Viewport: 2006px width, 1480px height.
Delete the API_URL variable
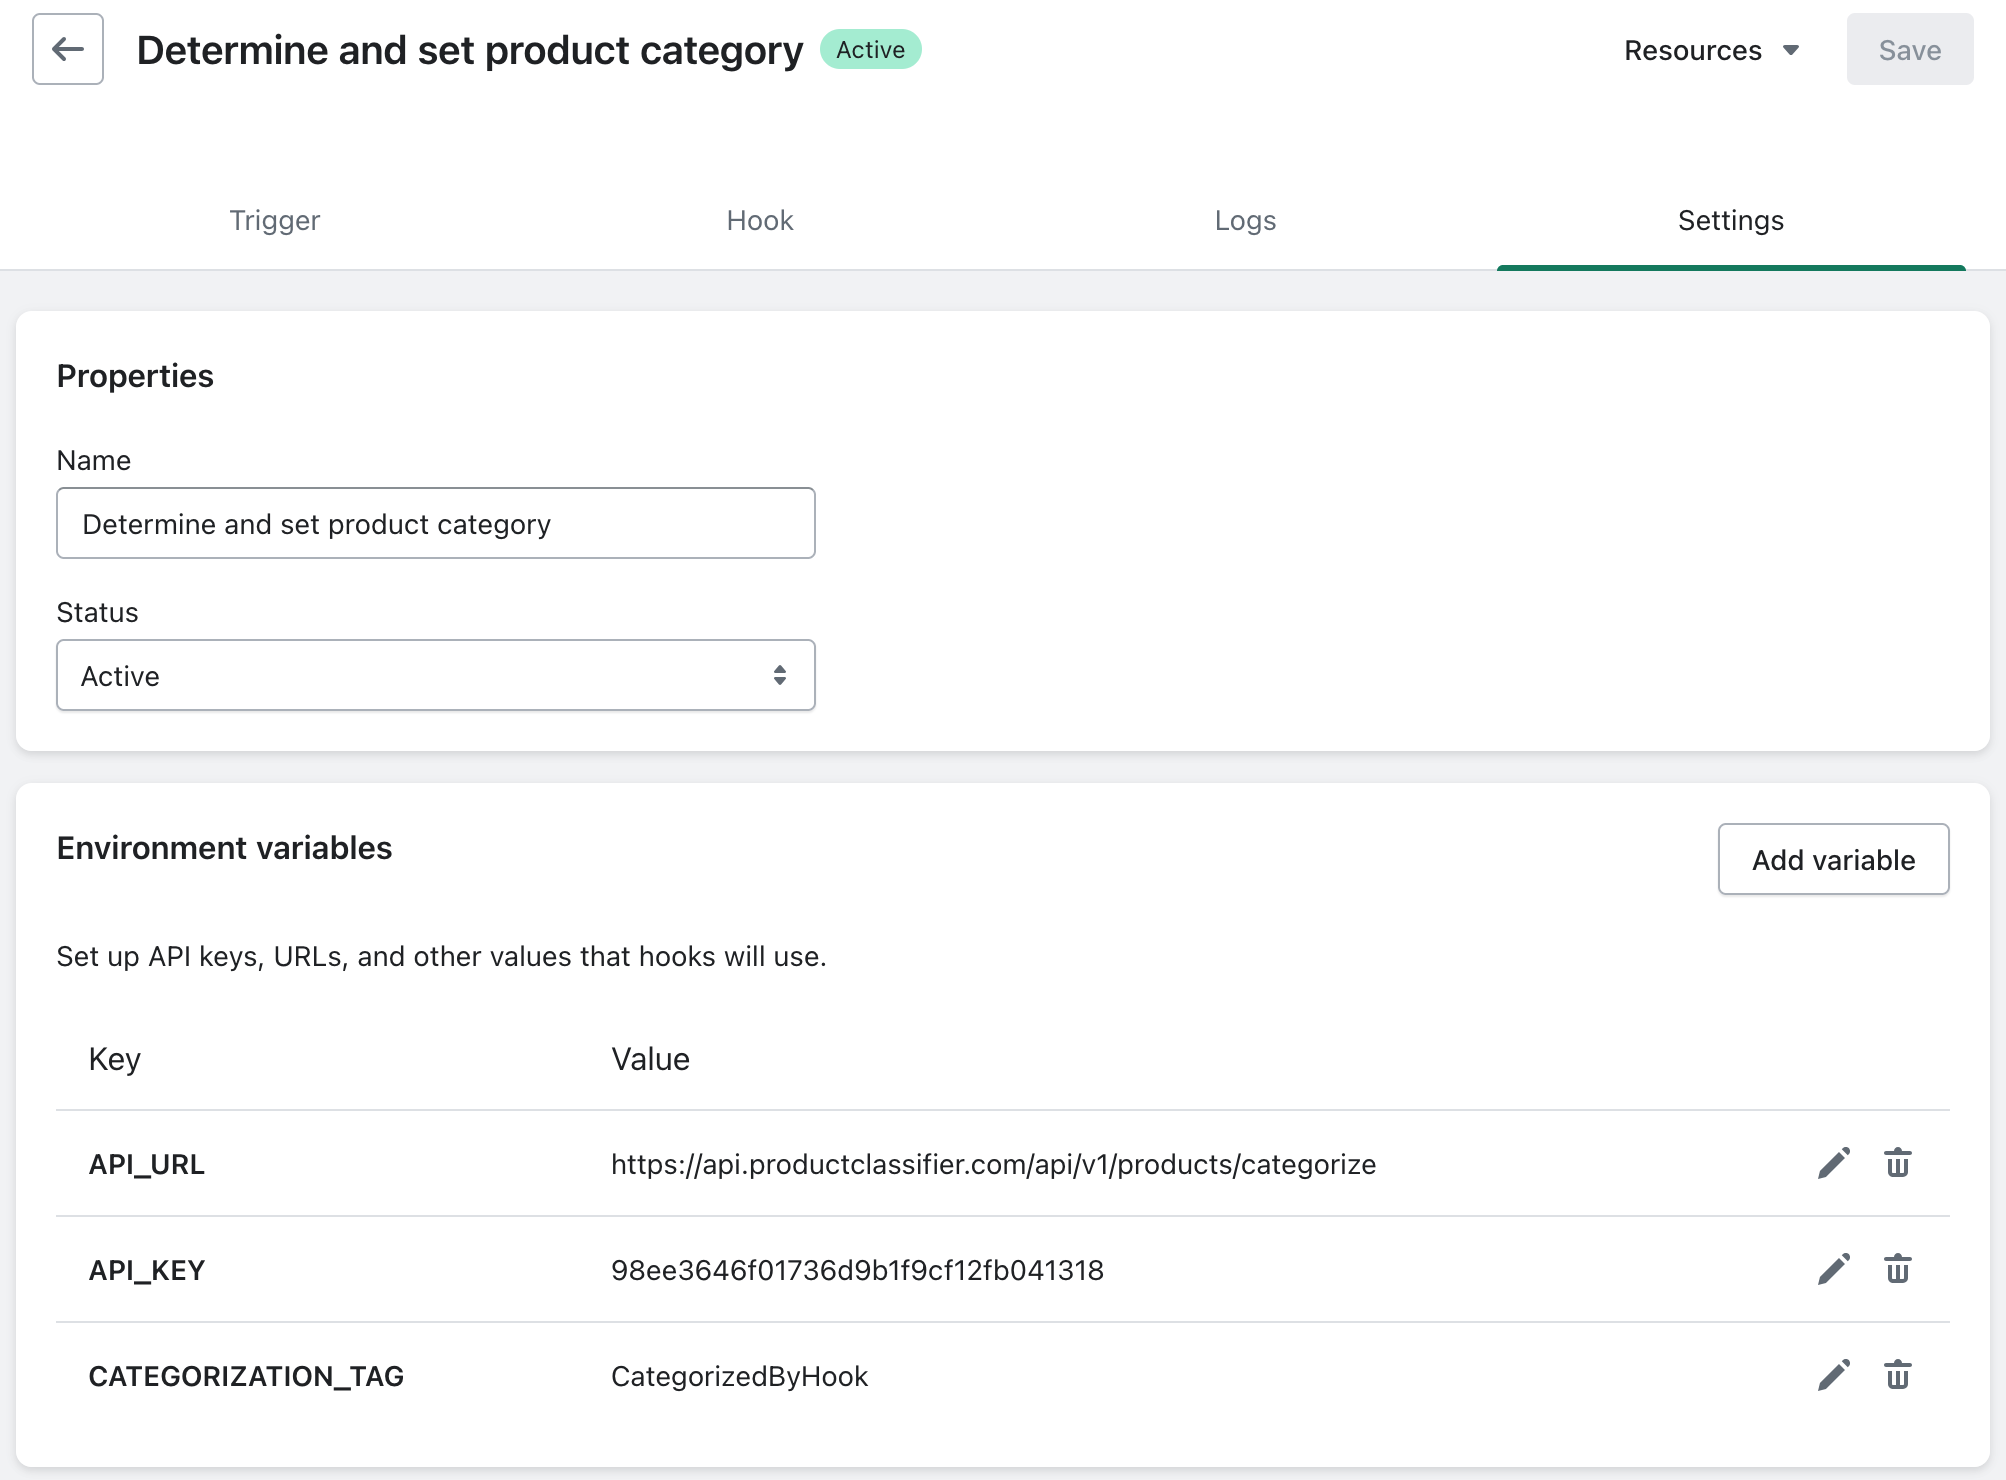click(x=1897, y=1163)
